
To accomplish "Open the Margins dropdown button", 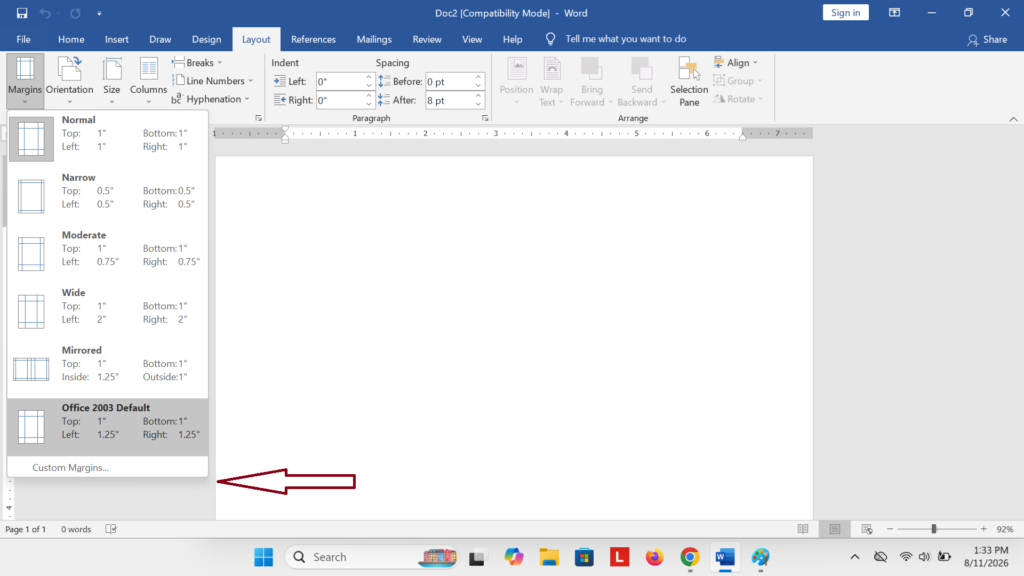I will pos(25,81).
